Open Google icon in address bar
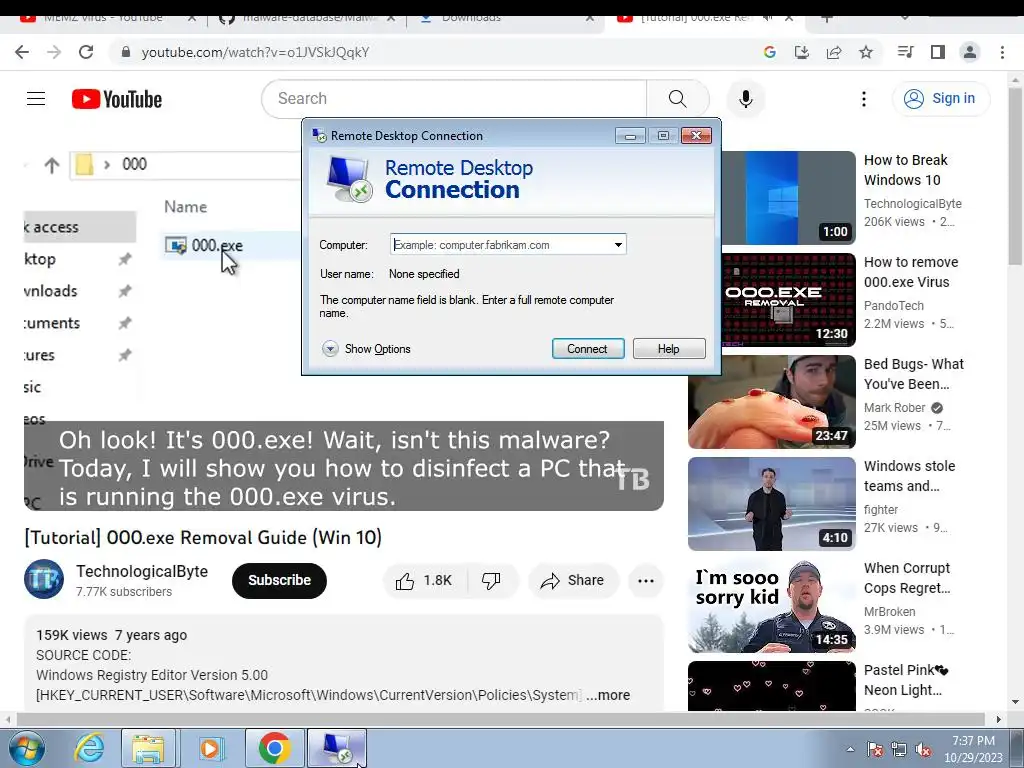This screenshot has width=1024, height=768. [769, 52]
